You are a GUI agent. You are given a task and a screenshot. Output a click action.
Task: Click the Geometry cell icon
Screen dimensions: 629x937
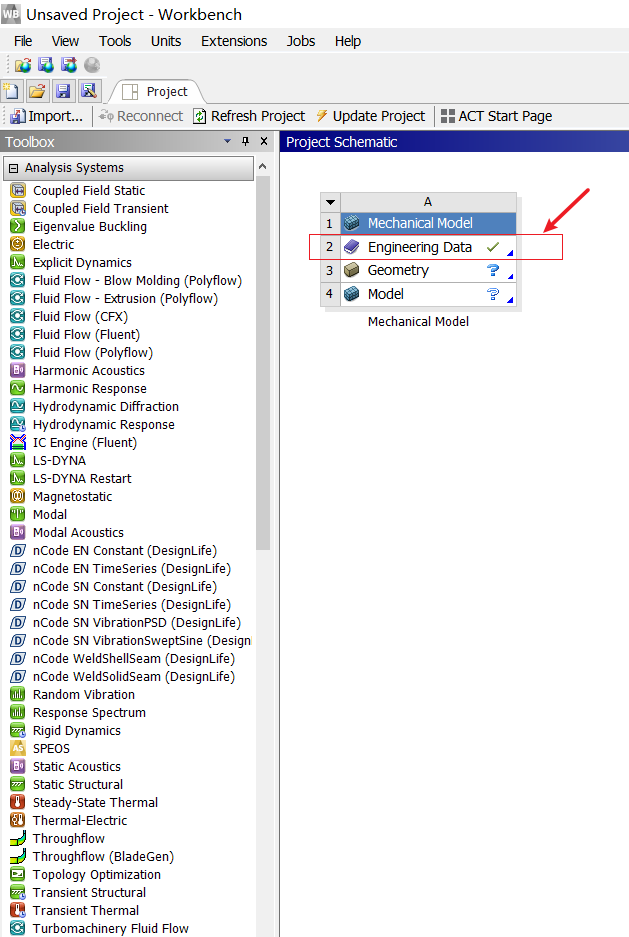[352, 270]
